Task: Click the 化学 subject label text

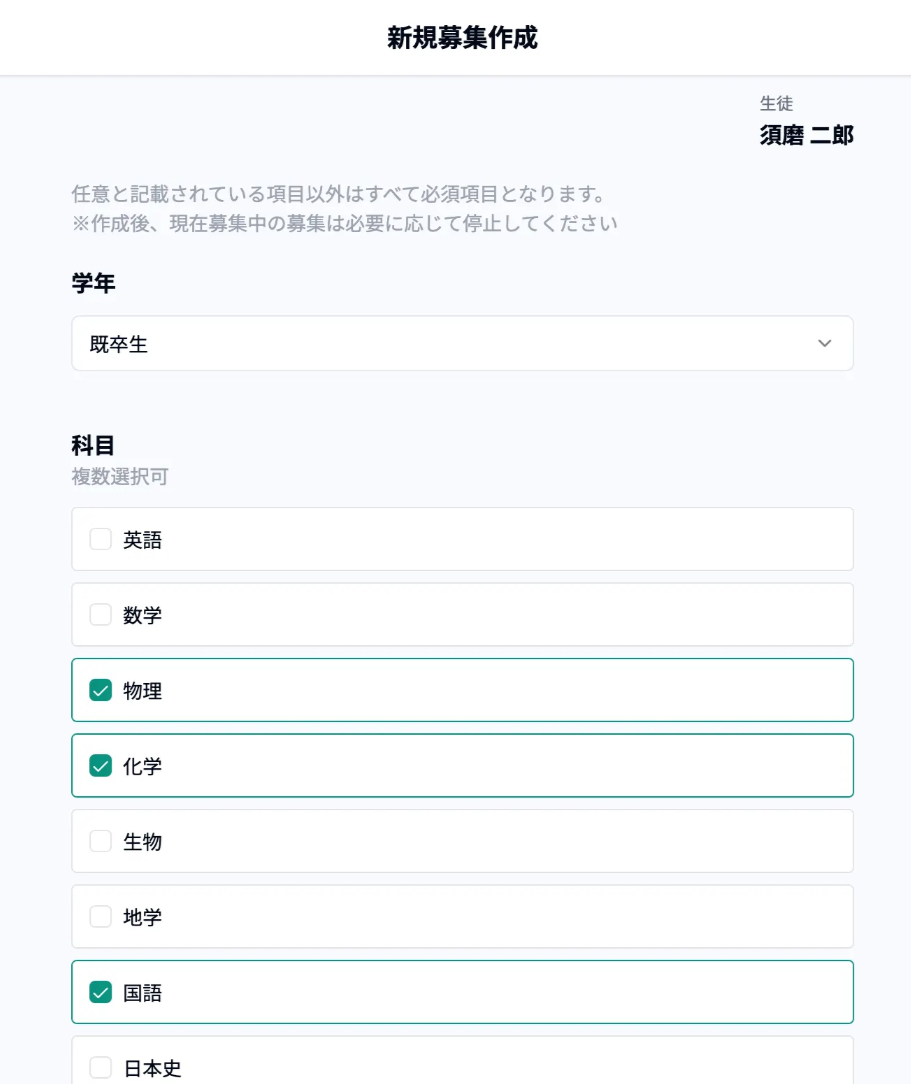Action: [x=143, y=767]
